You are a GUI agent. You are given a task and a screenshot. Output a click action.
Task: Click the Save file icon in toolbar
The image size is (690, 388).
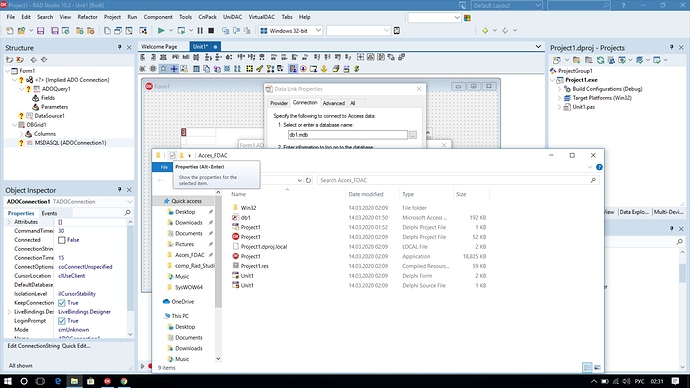[x=40, y=31]
